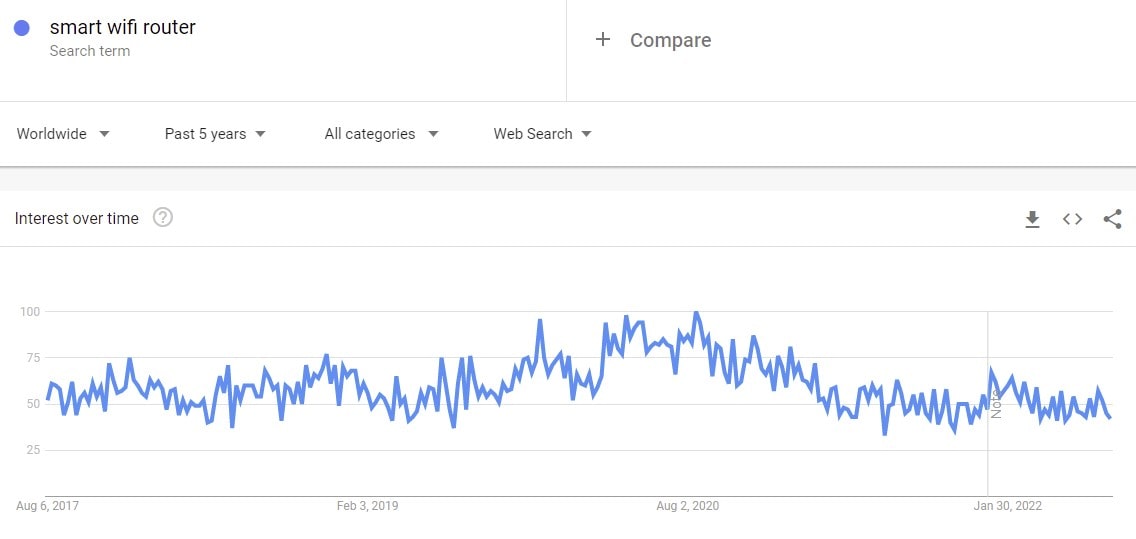Click the Note marker on the chart
1136x539 pixels.
[996, 403]
